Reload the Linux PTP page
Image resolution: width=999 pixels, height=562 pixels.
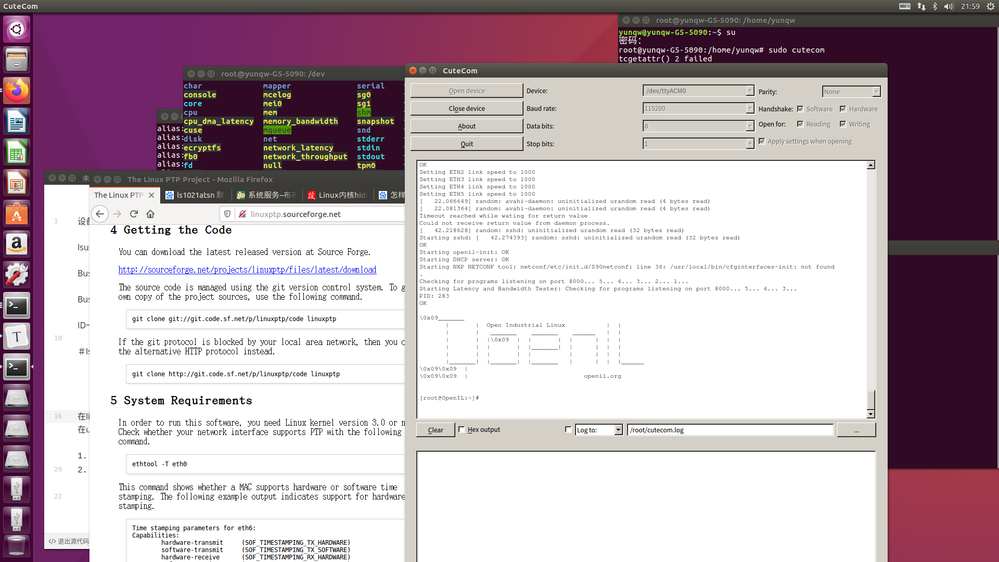pyautogui.click(x=134, y=214)
